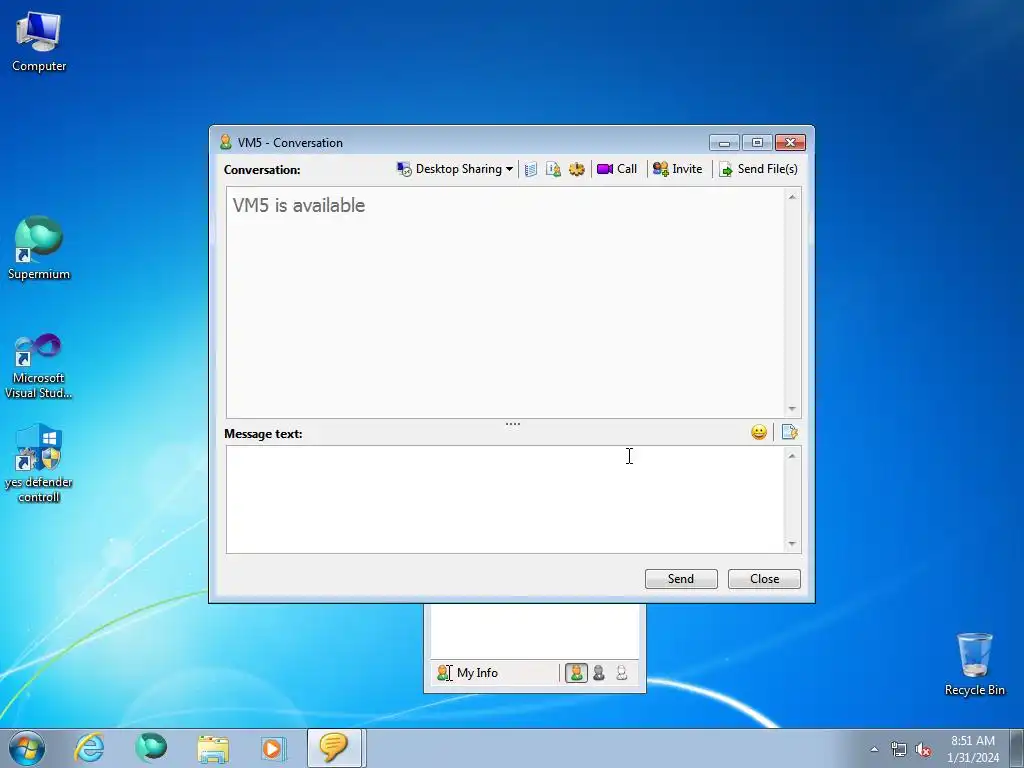Click conversation pane scroll down arrow
1024x768 pixels.
pos(792,409)
